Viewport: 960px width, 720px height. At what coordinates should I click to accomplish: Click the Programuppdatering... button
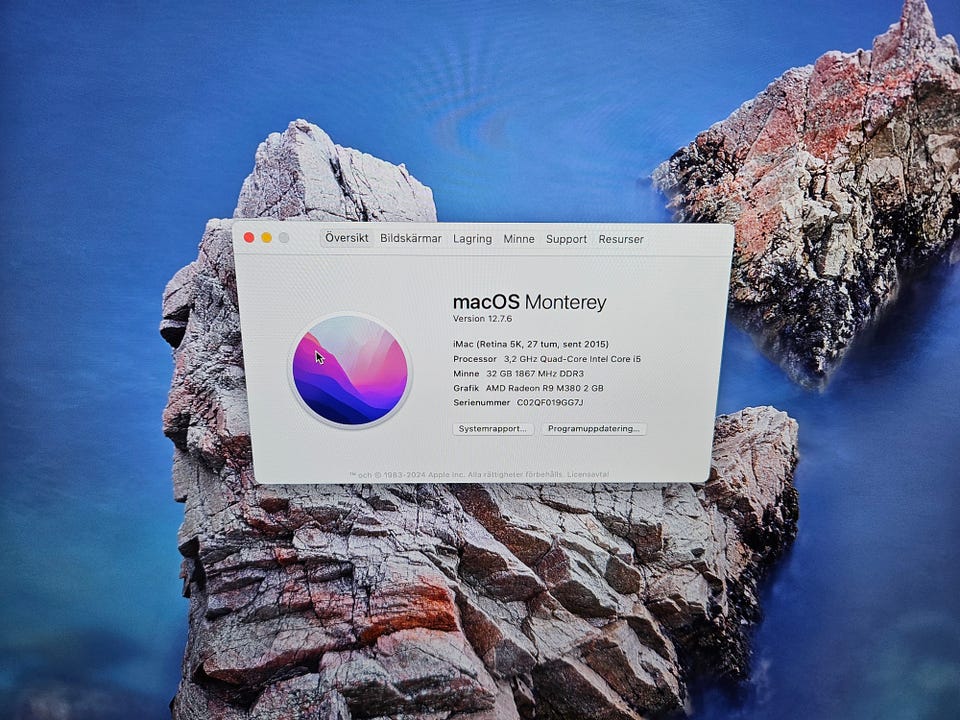593,429
